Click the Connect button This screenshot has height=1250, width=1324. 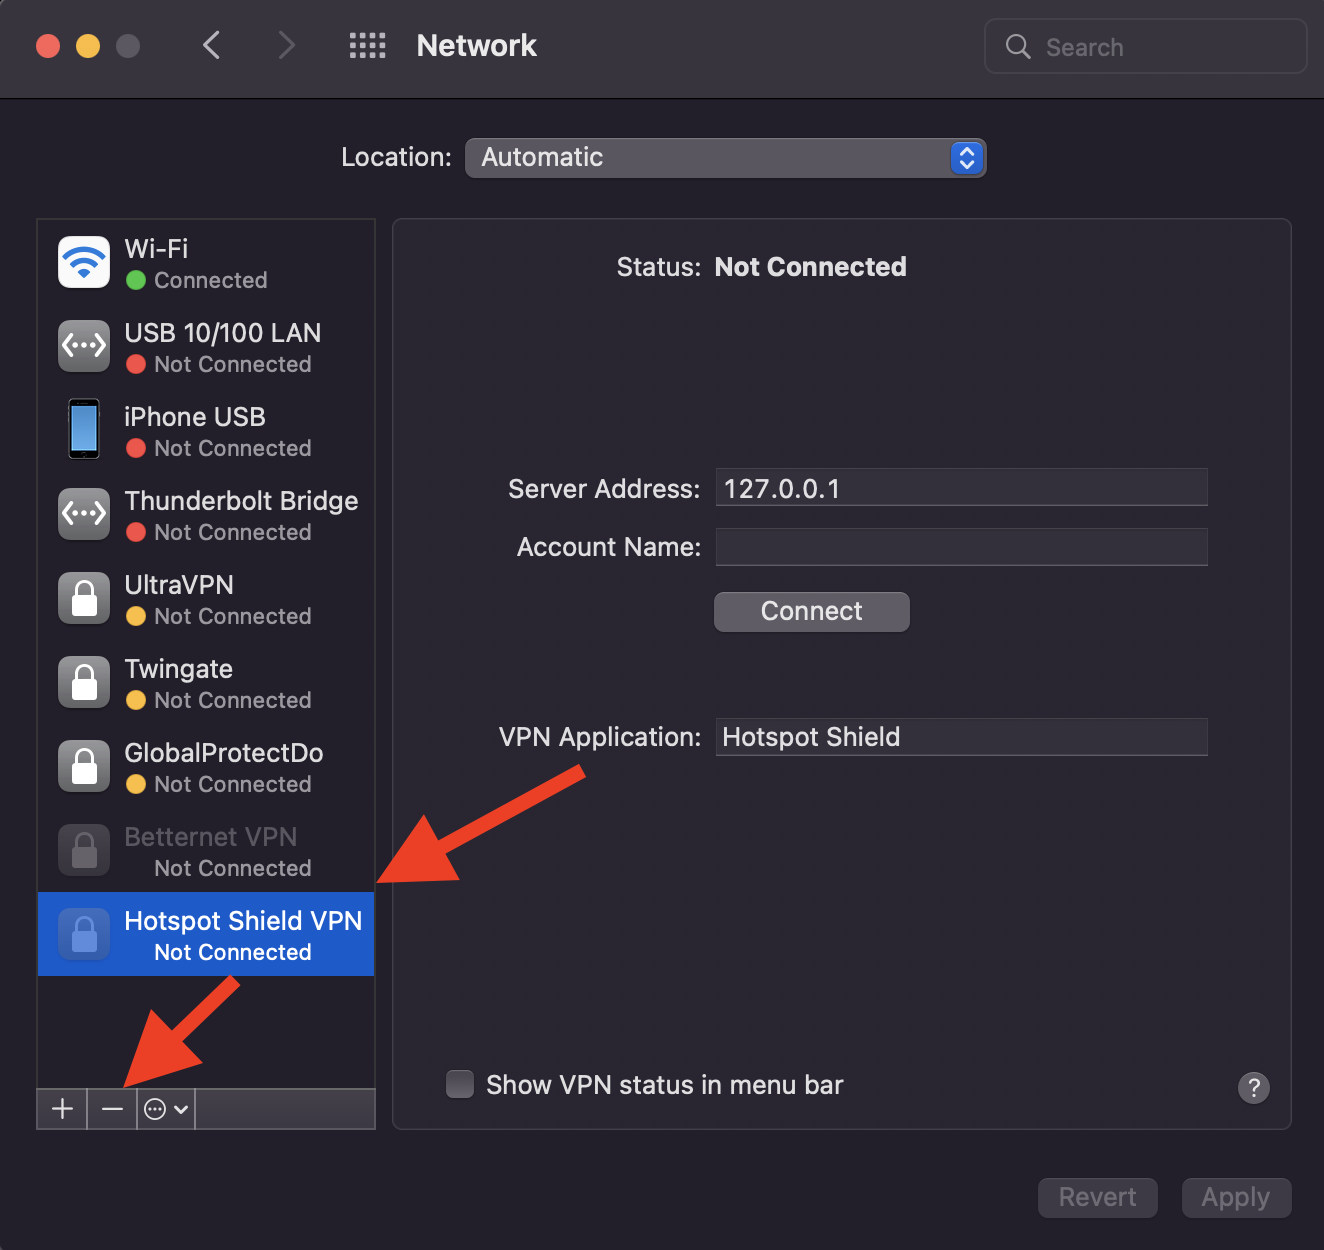tap(811, 611)
